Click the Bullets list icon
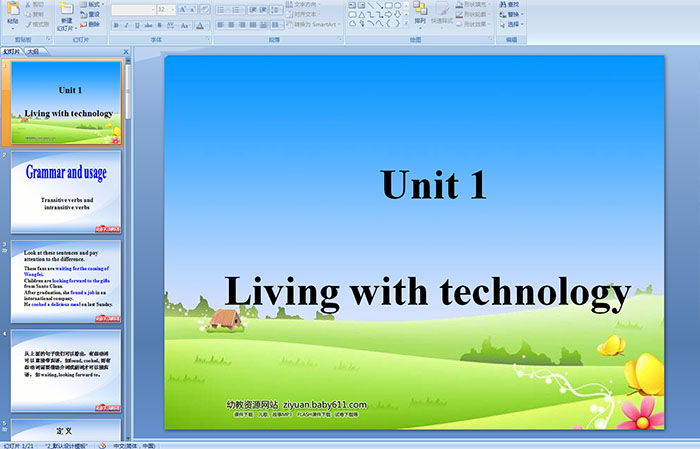 tap(222, 10)
